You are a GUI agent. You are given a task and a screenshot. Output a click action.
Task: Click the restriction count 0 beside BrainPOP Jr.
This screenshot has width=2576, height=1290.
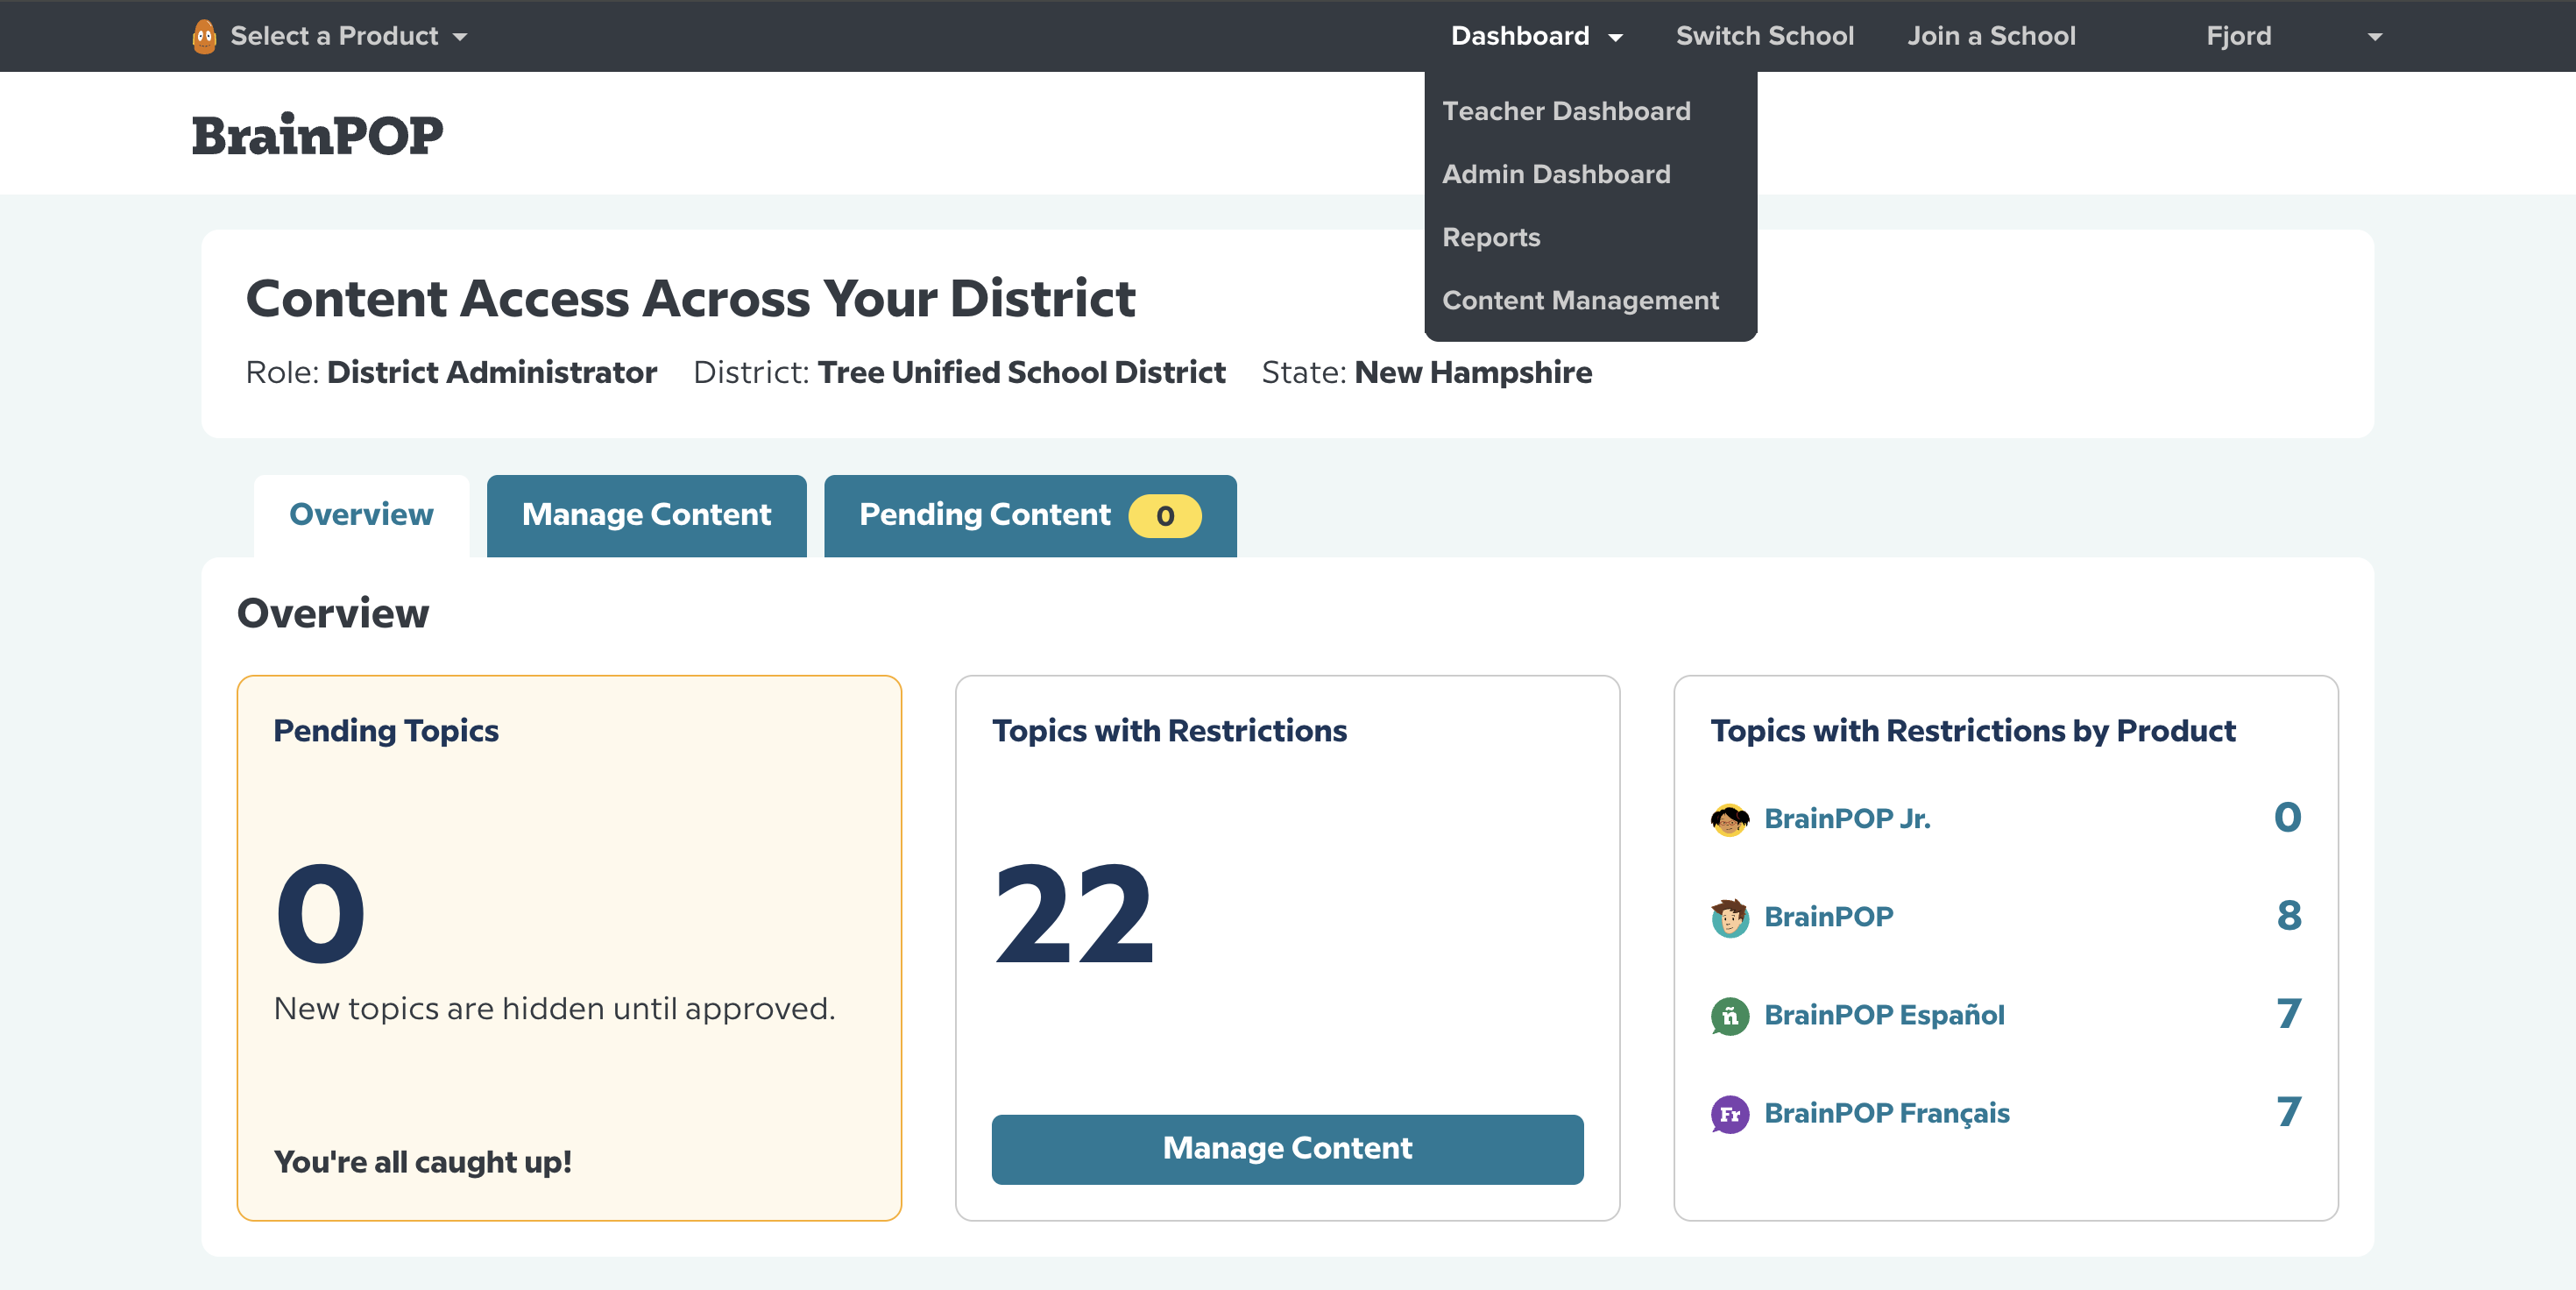2288,818
